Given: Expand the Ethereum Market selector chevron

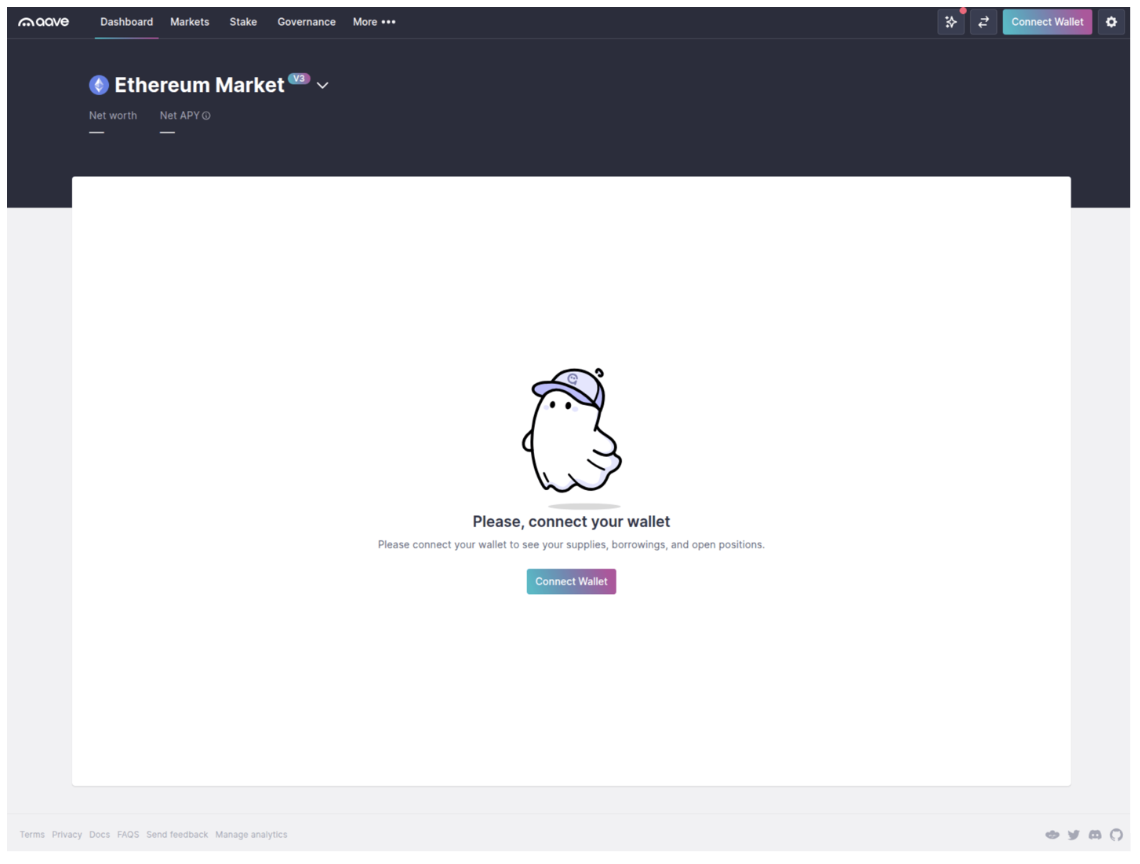Looking at the screenshot, I should point(322,86).
